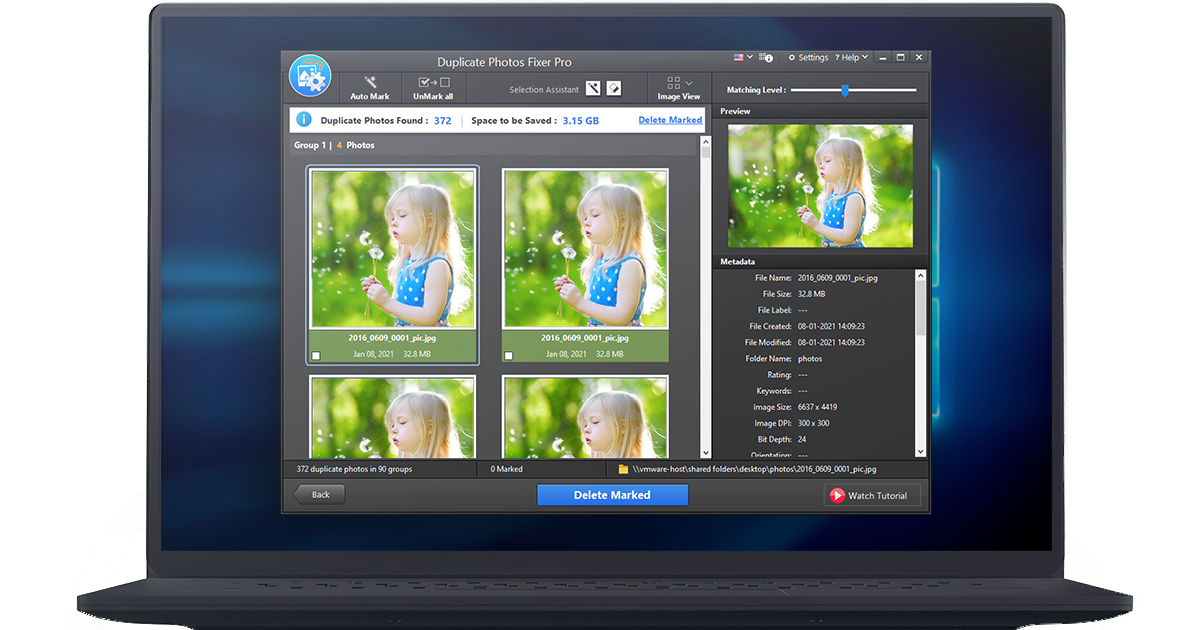Click the File Created date 08-01-2021 14:09:23
Screen dimensions: 1200x630
click(x=831, y=326)
